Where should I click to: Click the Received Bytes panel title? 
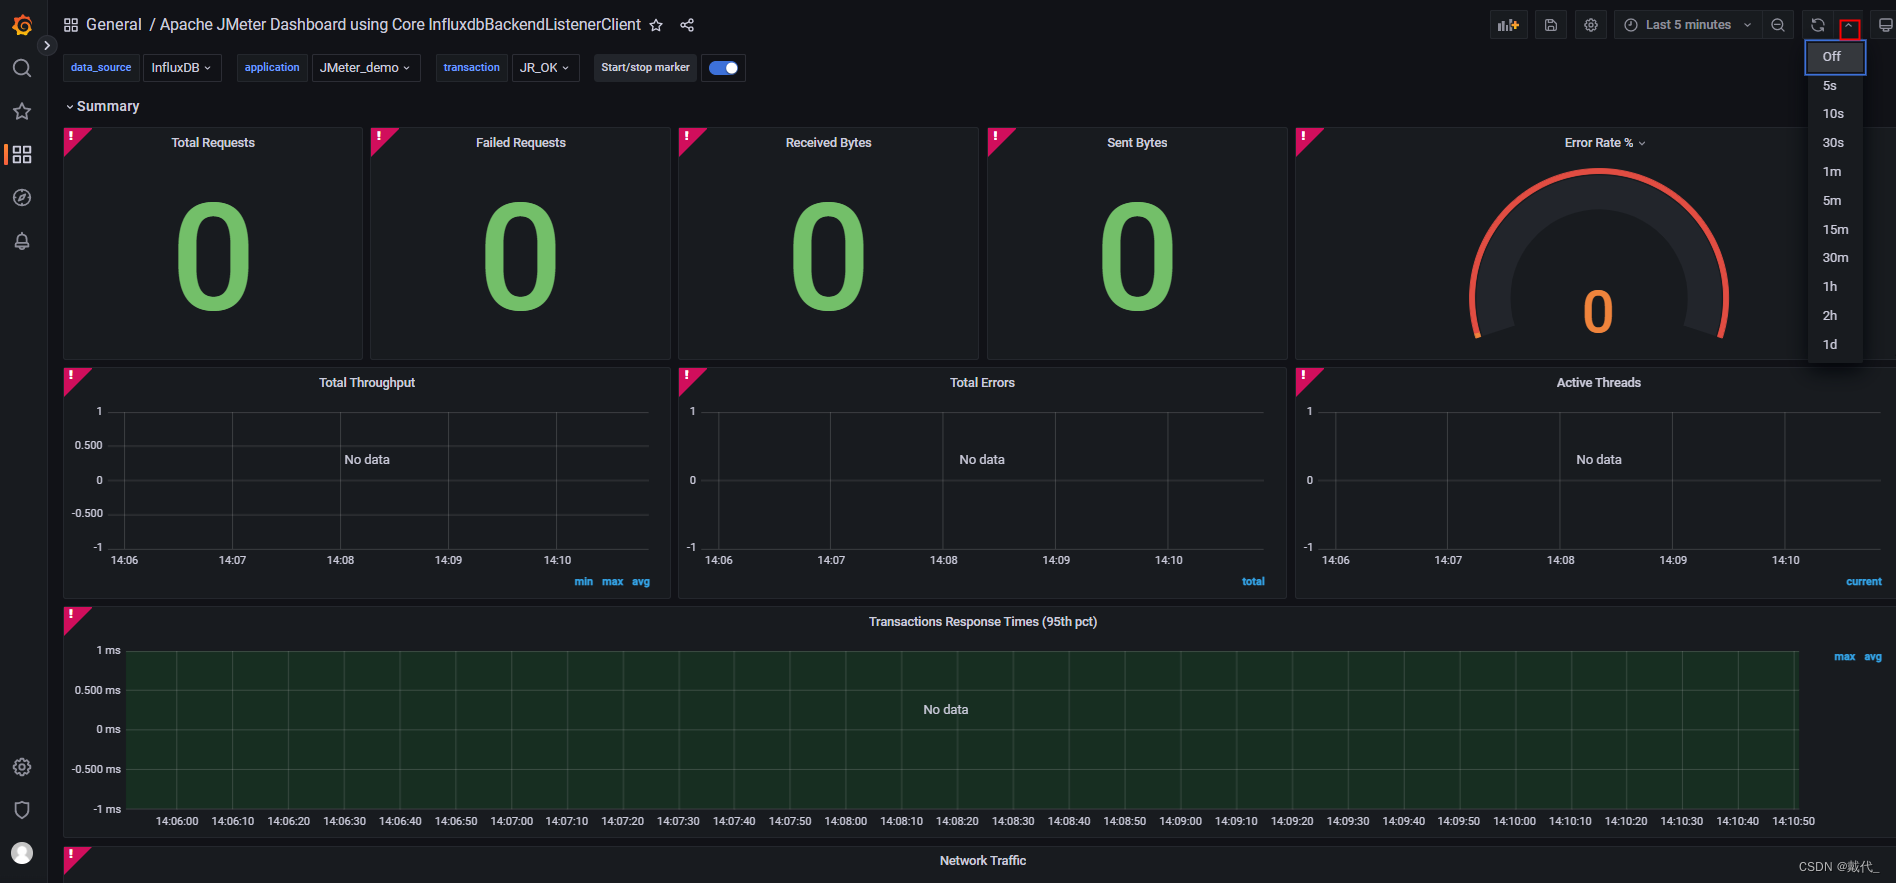click(829, 143)
